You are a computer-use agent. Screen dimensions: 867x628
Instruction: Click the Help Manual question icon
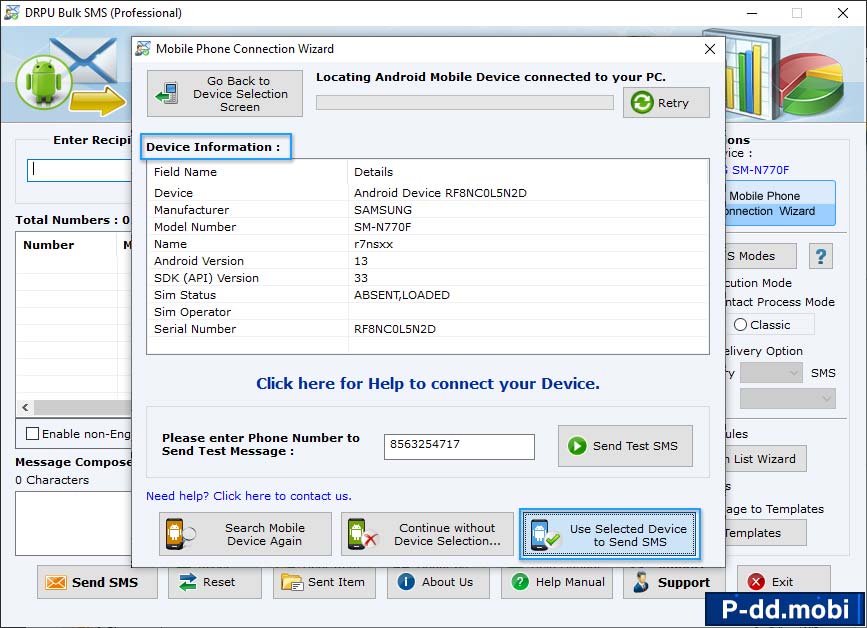coord(520,582)
